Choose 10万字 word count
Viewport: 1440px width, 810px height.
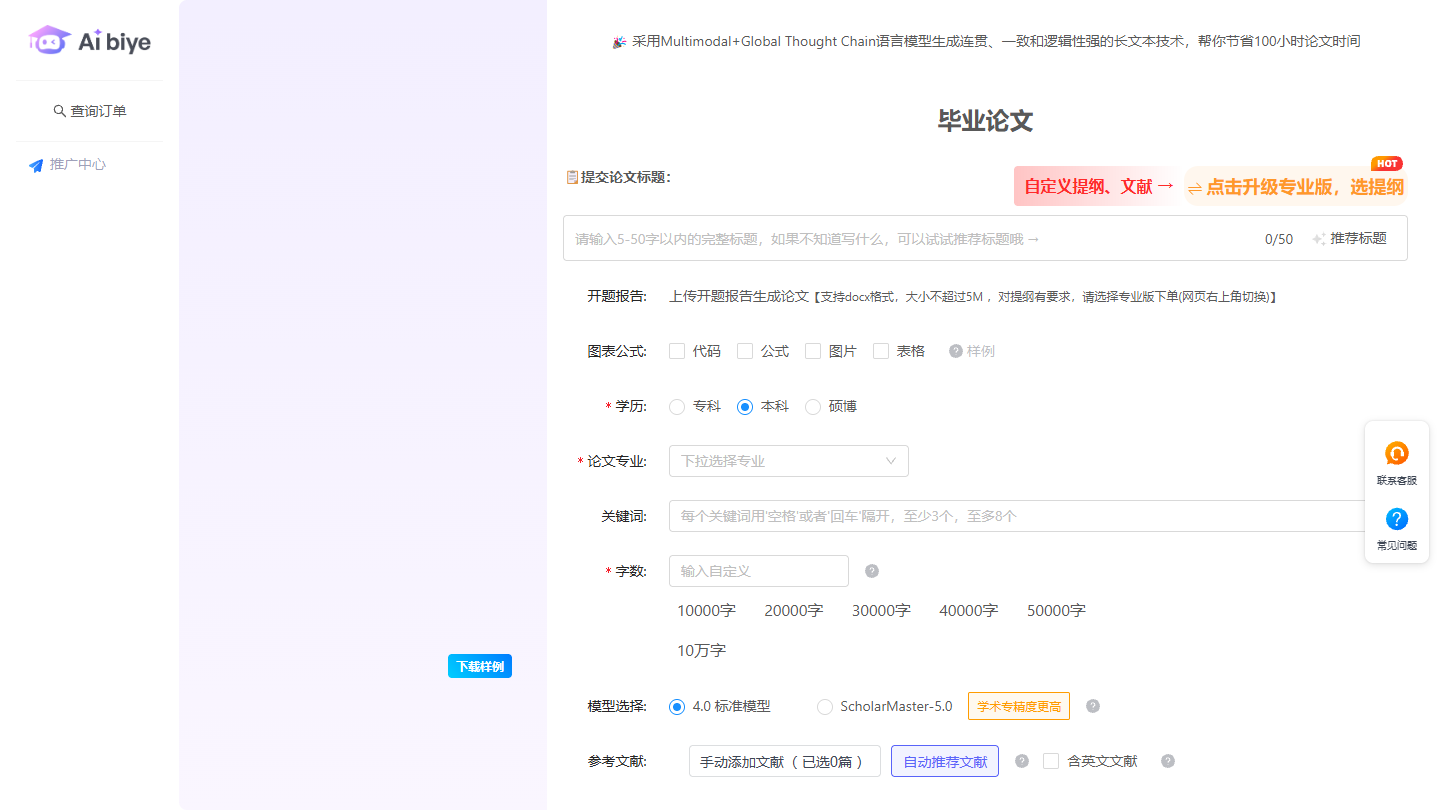pos(702,650)
